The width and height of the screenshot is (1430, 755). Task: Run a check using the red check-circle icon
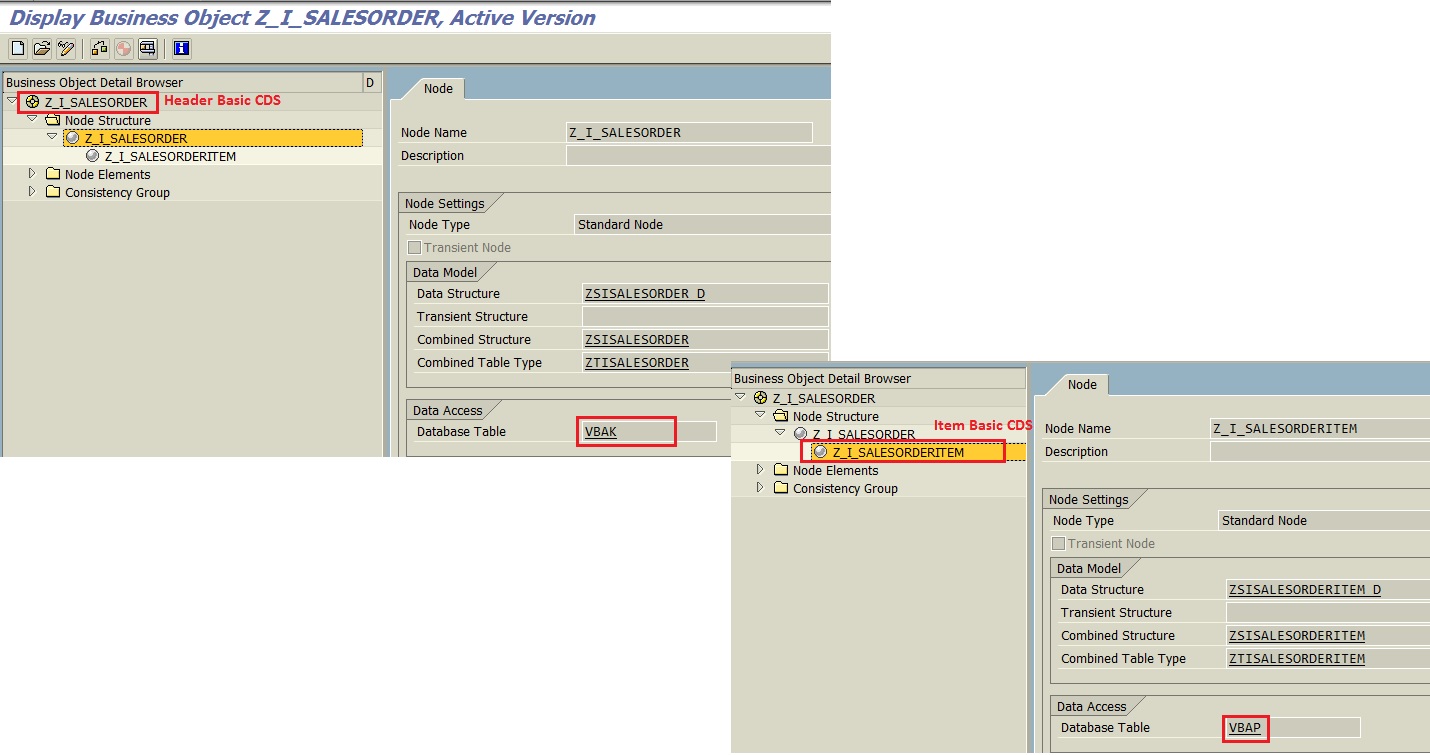(124, 47)
